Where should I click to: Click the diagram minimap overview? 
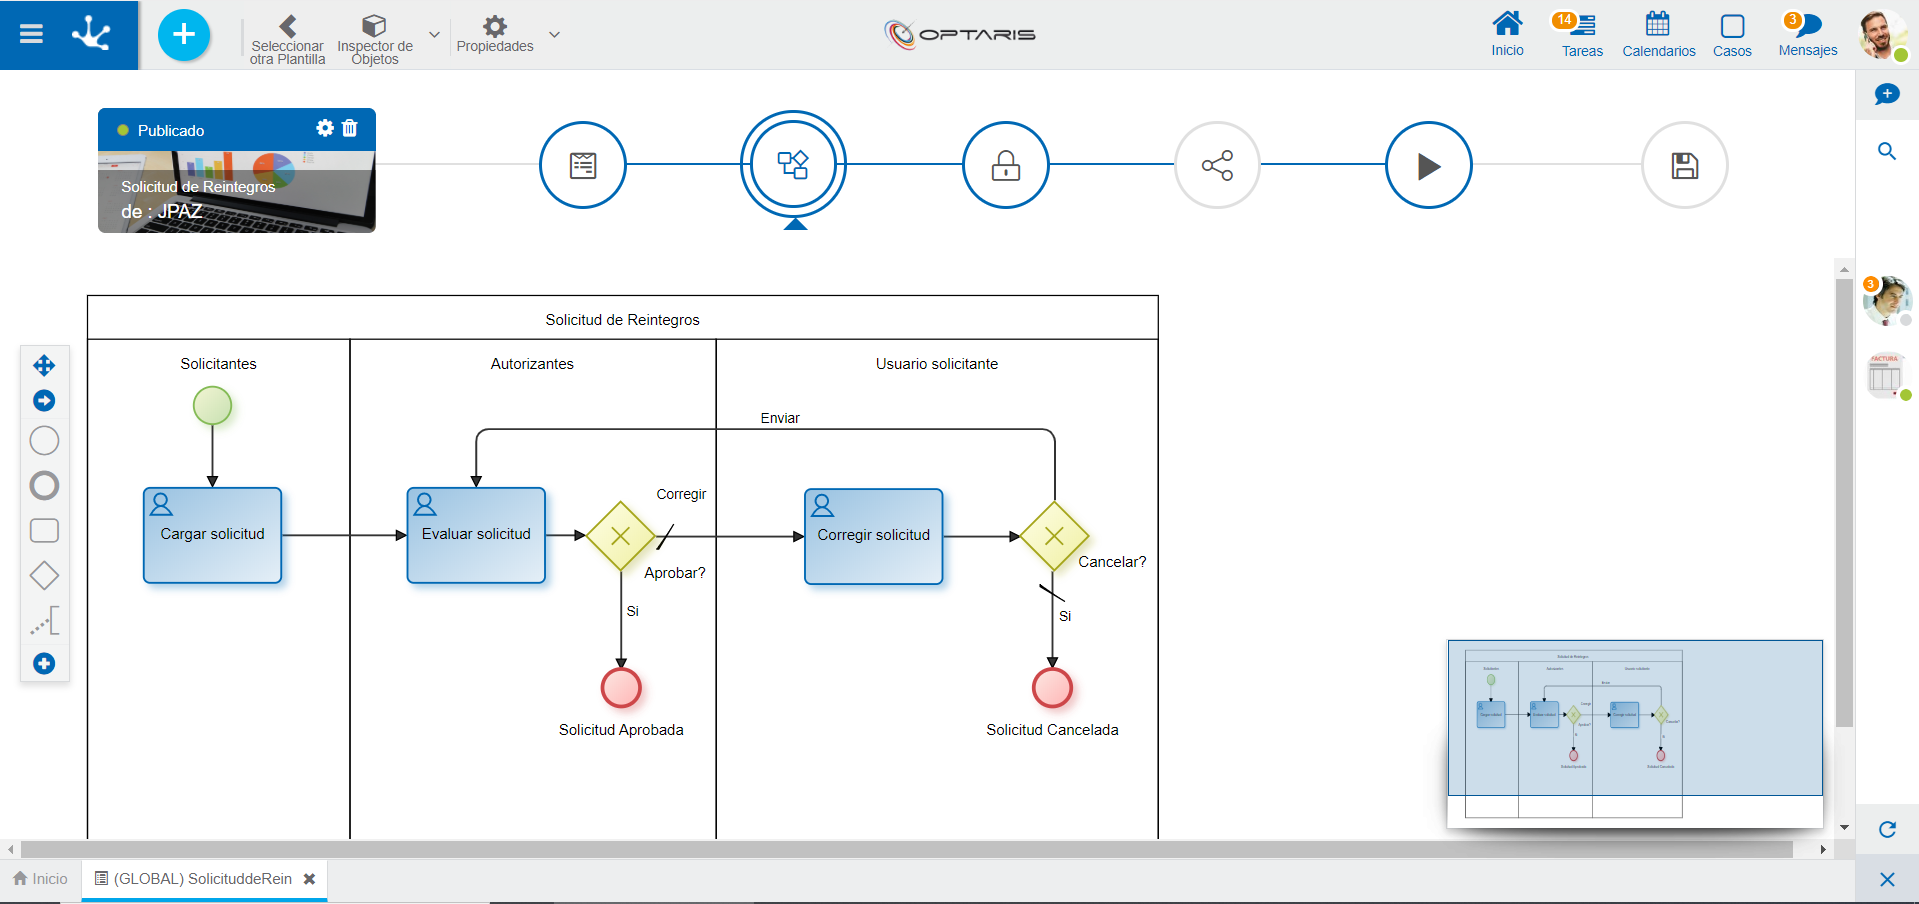[1635, 734]
